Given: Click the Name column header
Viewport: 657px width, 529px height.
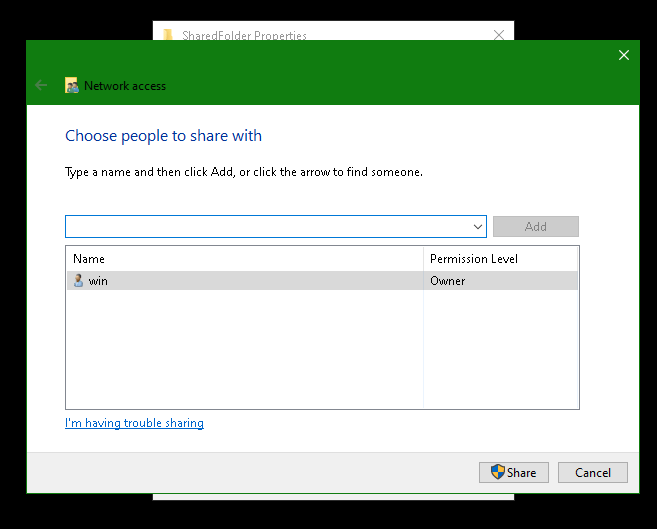Looking at the screenshot, I should pos(245,259).
